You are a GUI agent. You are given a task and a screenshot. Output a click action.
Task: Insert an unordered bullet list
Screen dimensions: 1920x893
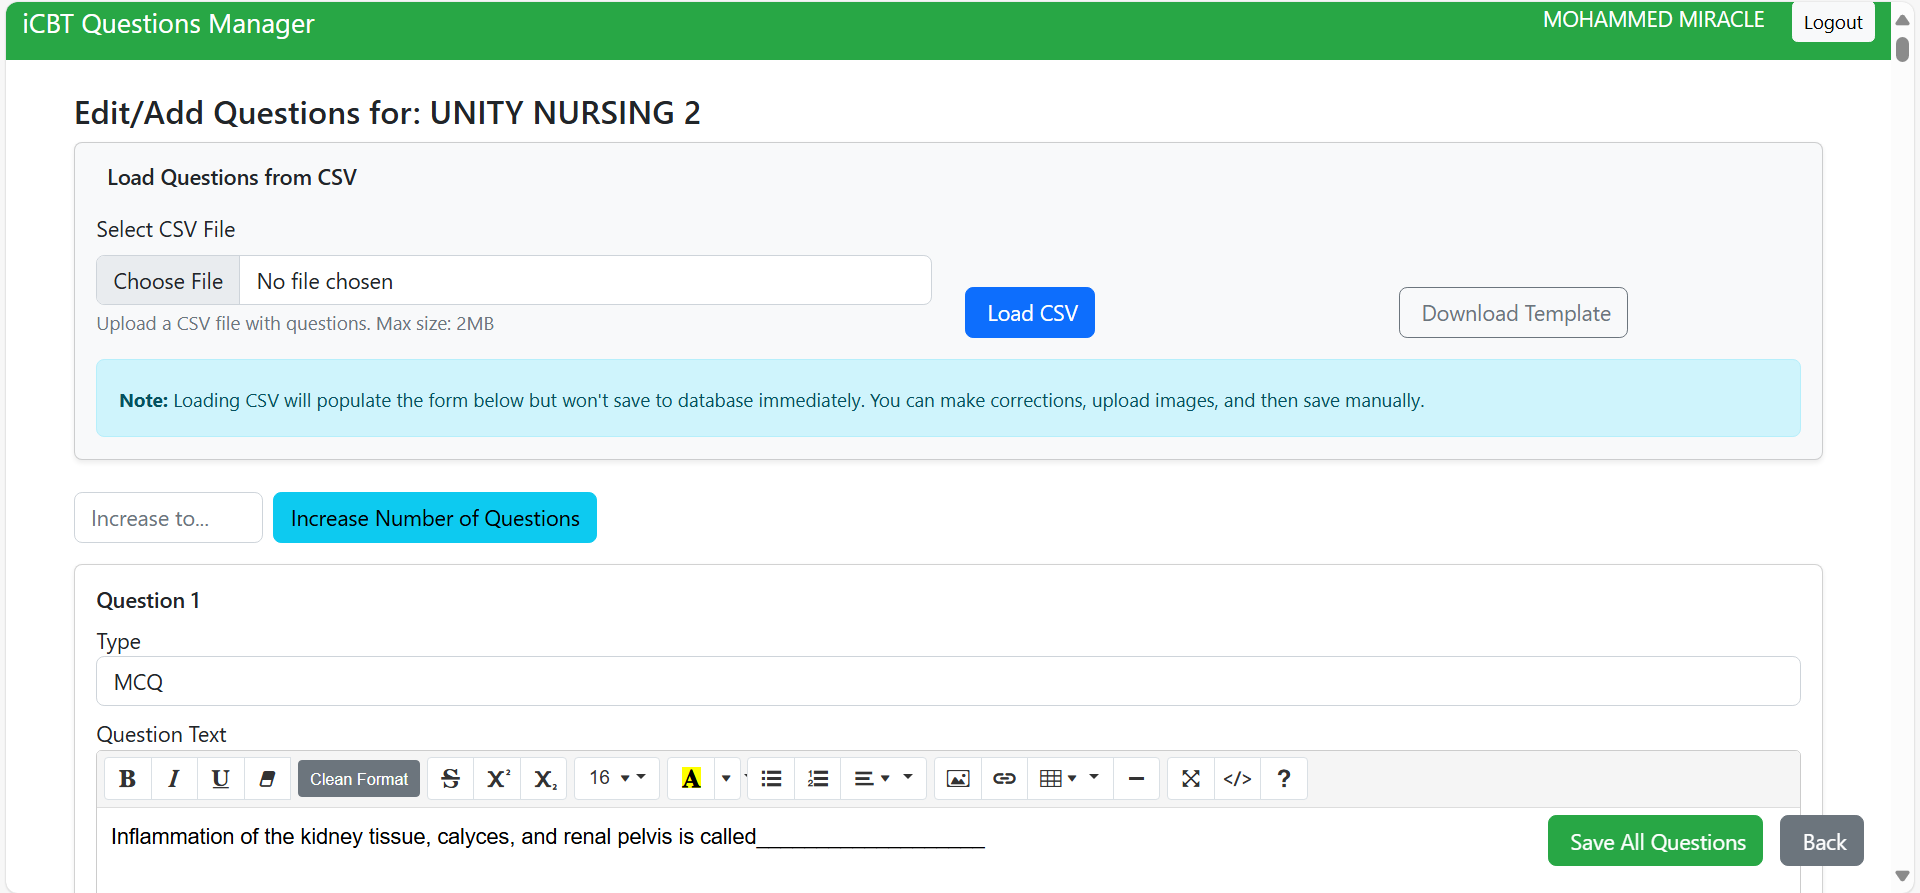(x=771, y=779)
